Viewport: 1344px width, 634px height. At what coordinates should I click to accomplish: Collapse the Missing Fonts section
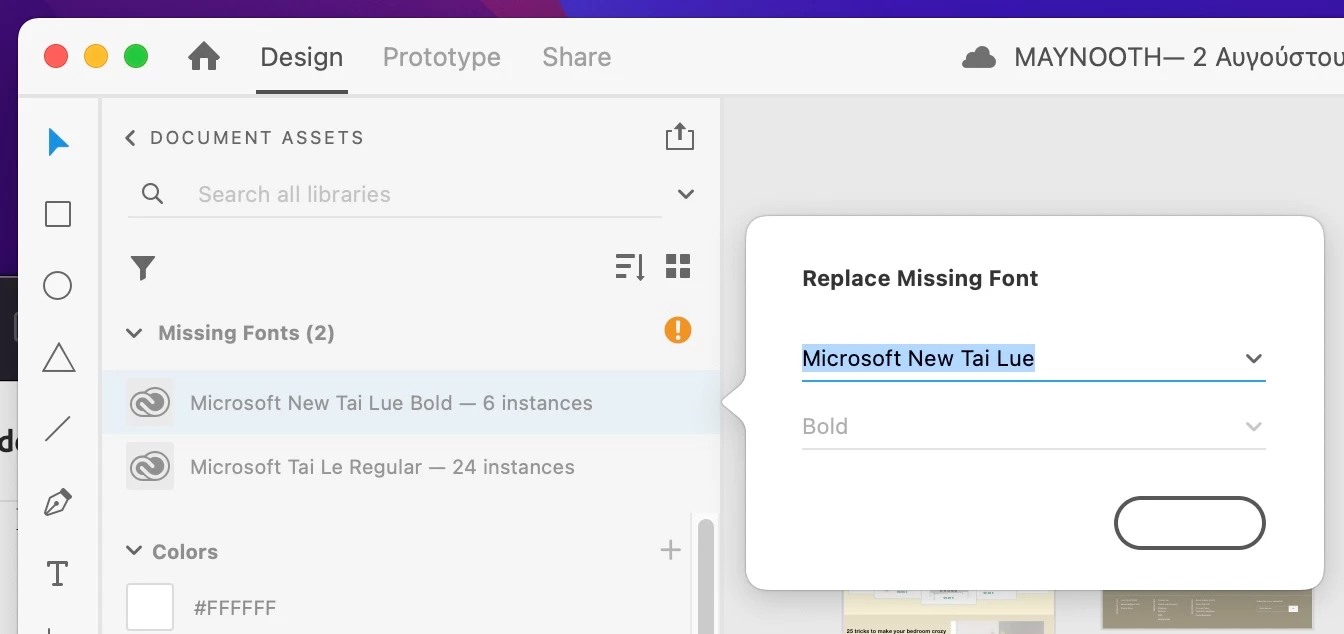tap(134, 333)
